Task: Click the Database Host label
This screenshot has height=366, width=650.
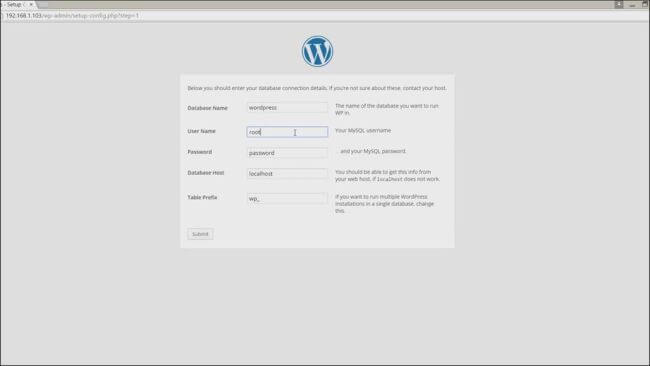Action: 206,172
